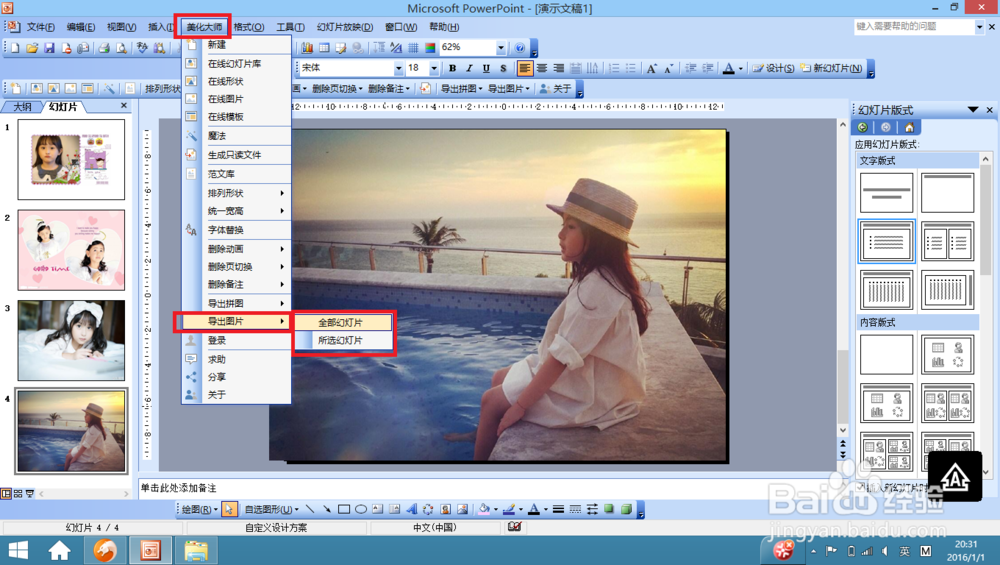Screen dimensions: 1000x565
Task: Select the Oval shape tool
Action: click(x=360, y=509)
